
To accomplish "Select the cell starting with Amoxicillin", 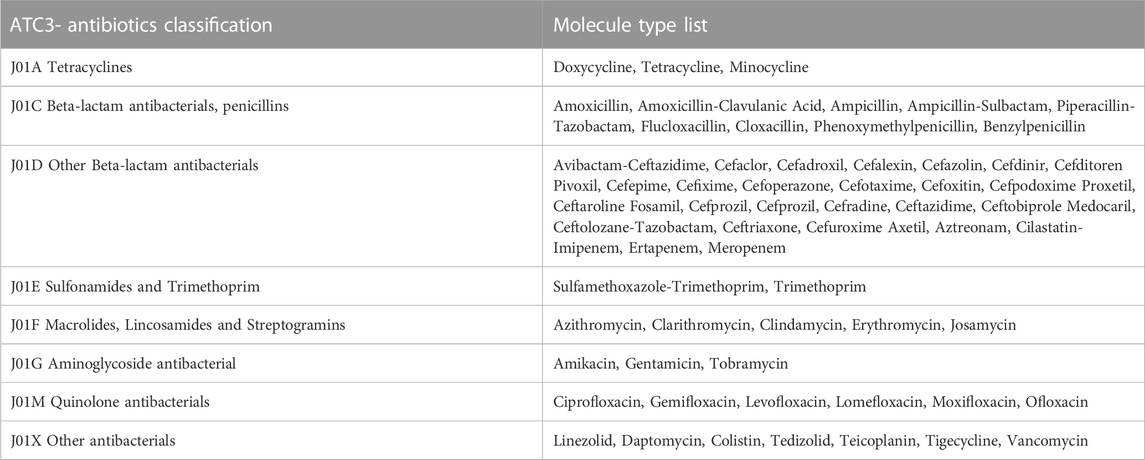I will (844, 116).
